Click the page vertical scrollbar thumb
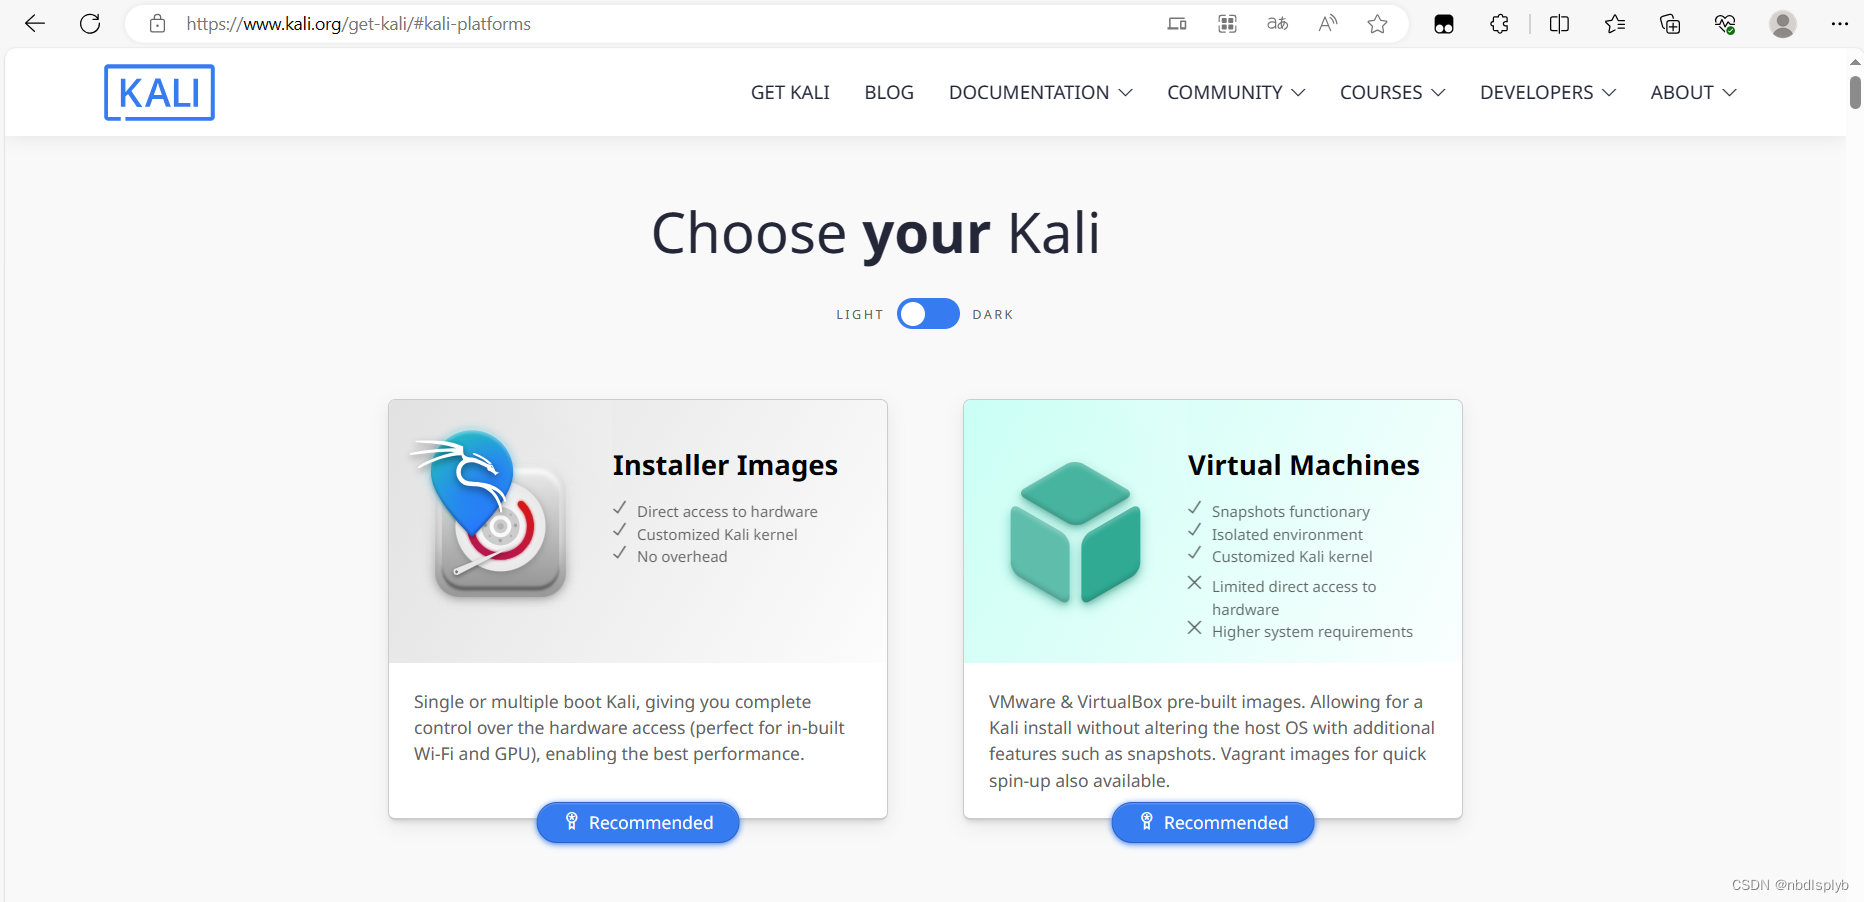This screenshot has height=902, width=1864. tap(1855, 92)
